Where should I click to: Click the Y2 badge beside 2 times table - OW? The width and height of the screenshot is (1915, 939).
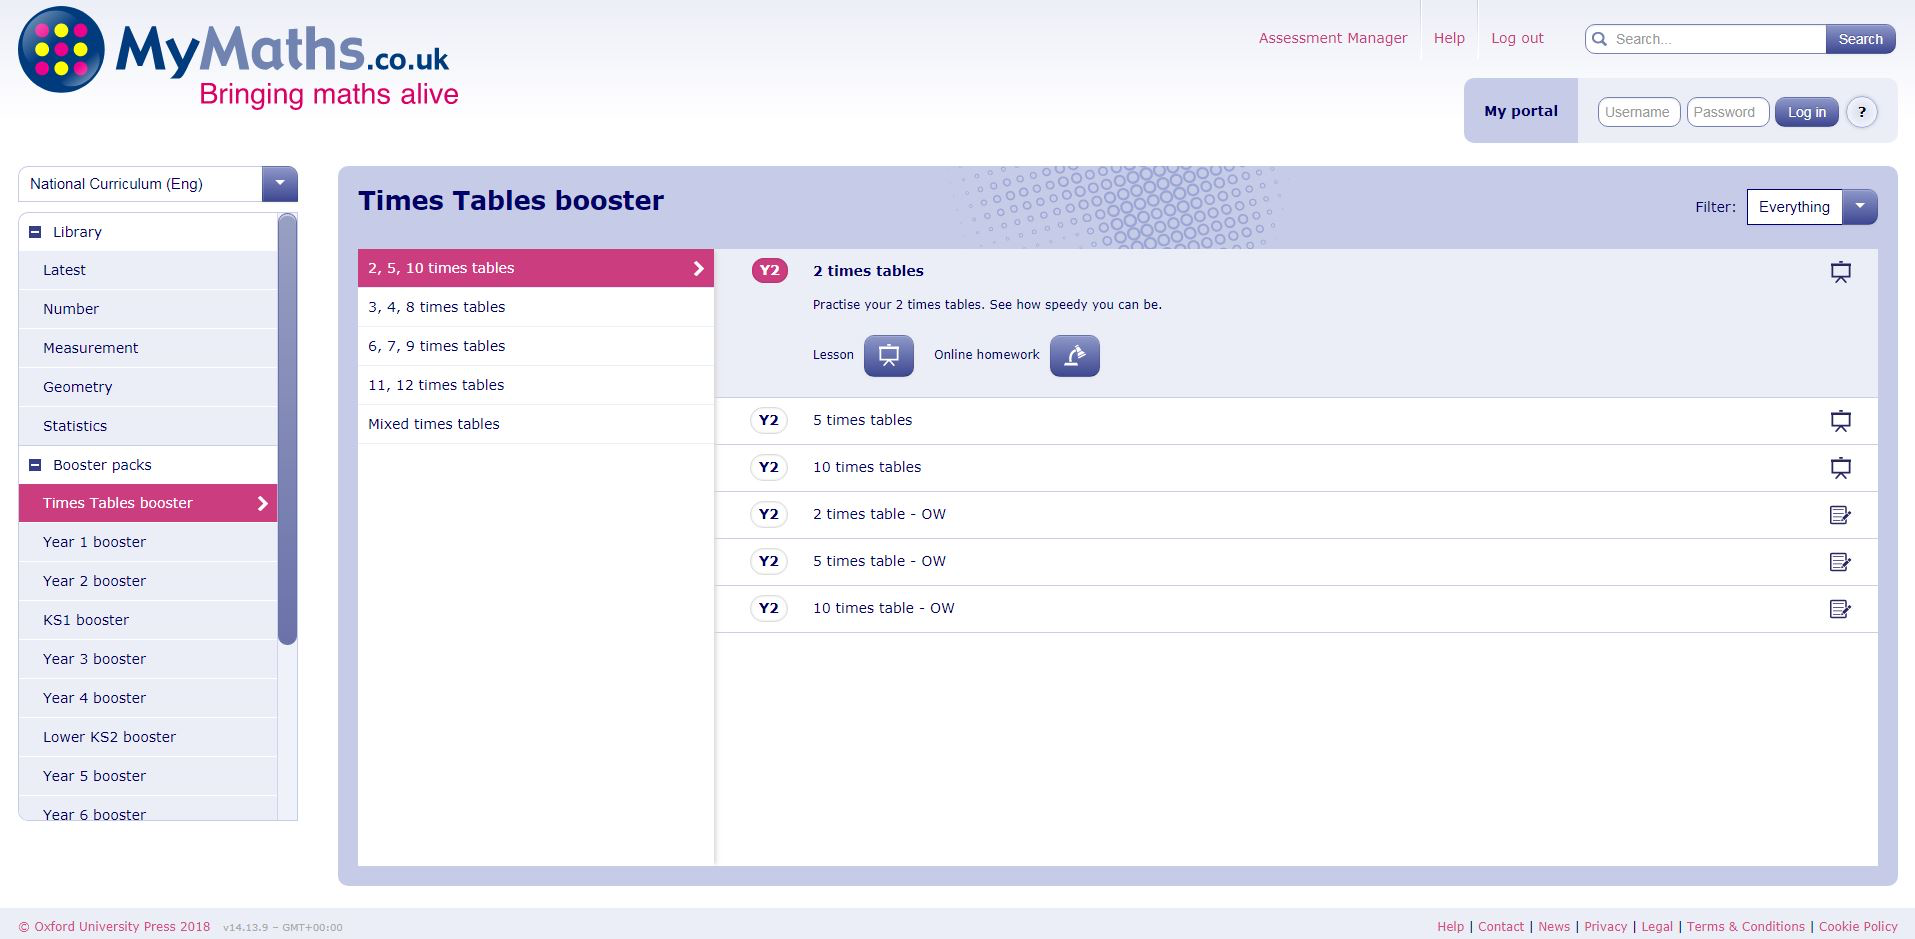click(x=768, y=514)
